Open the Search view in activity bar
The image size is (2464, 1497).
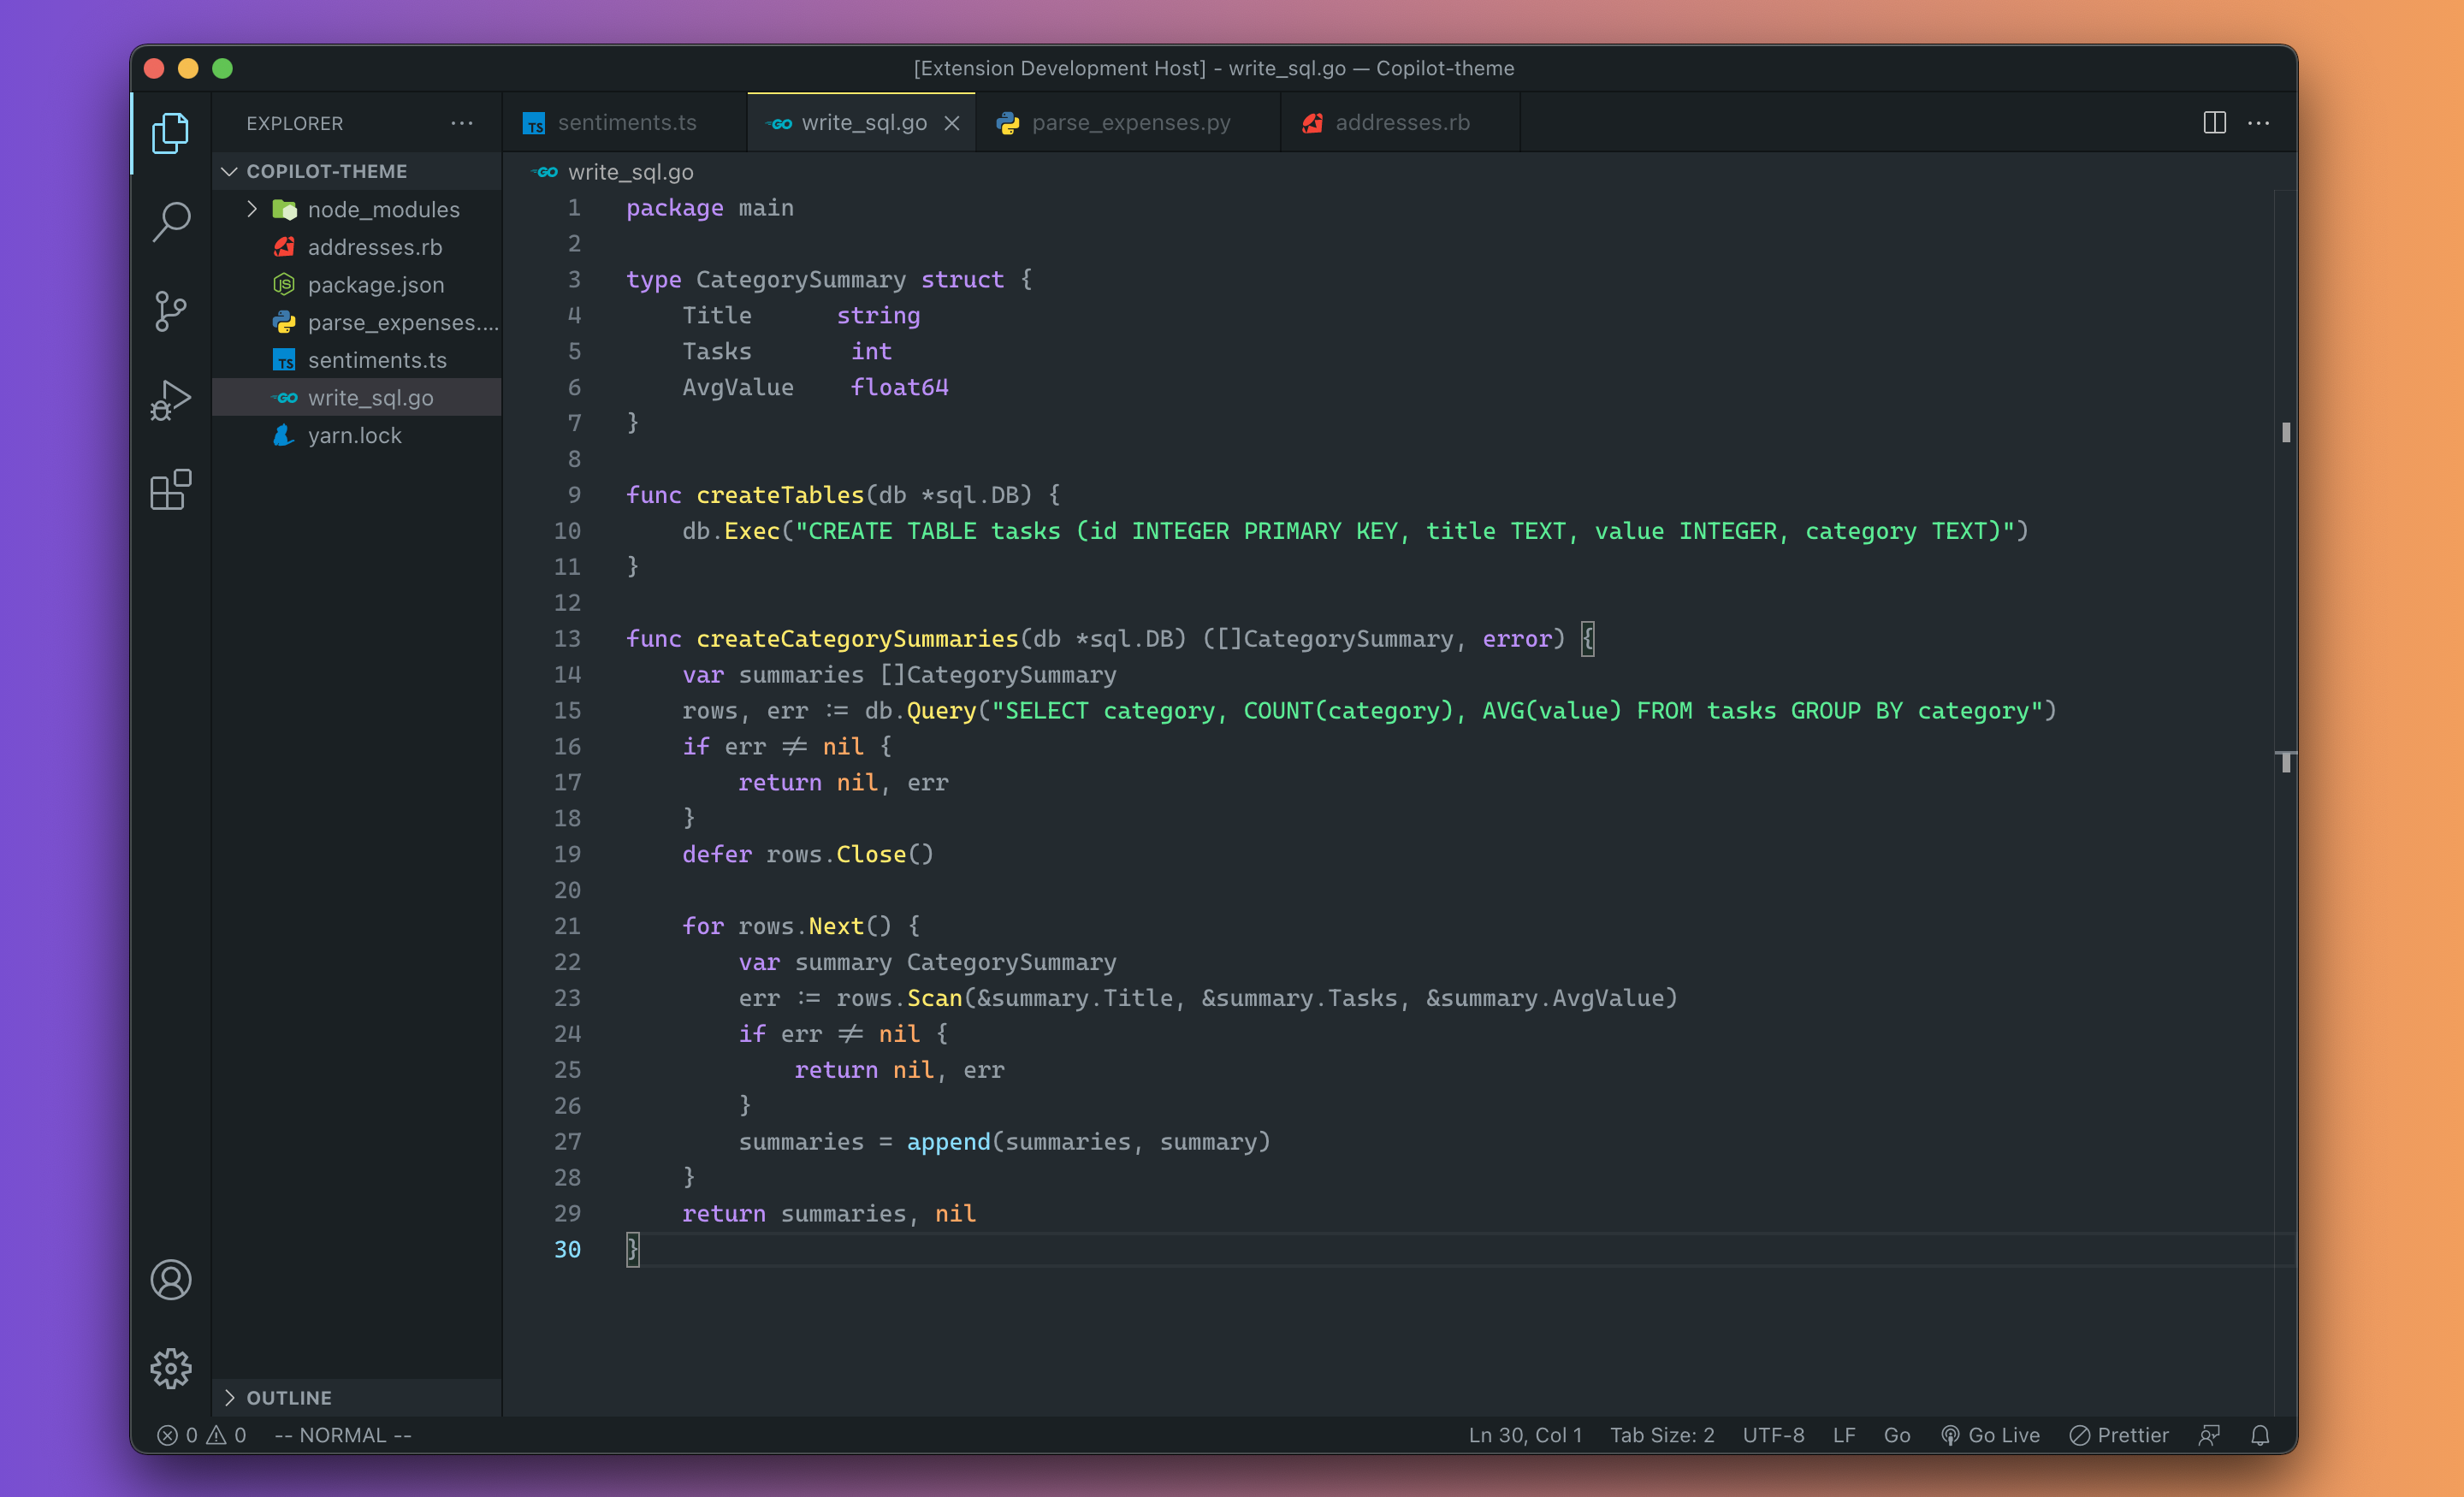pyautogui.click(x=171, y=221)
